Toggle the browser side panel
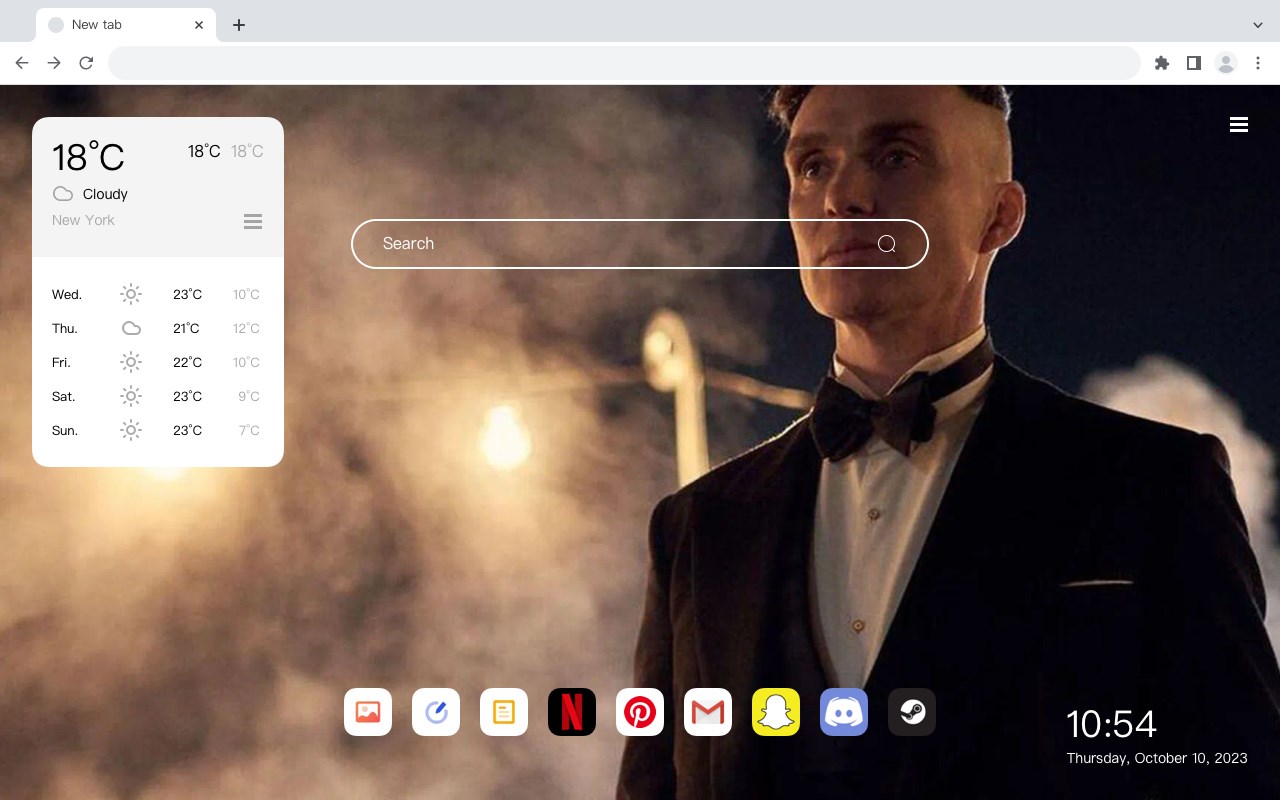This screenshot has height=800, width=1280. (x=1193, y=63)
